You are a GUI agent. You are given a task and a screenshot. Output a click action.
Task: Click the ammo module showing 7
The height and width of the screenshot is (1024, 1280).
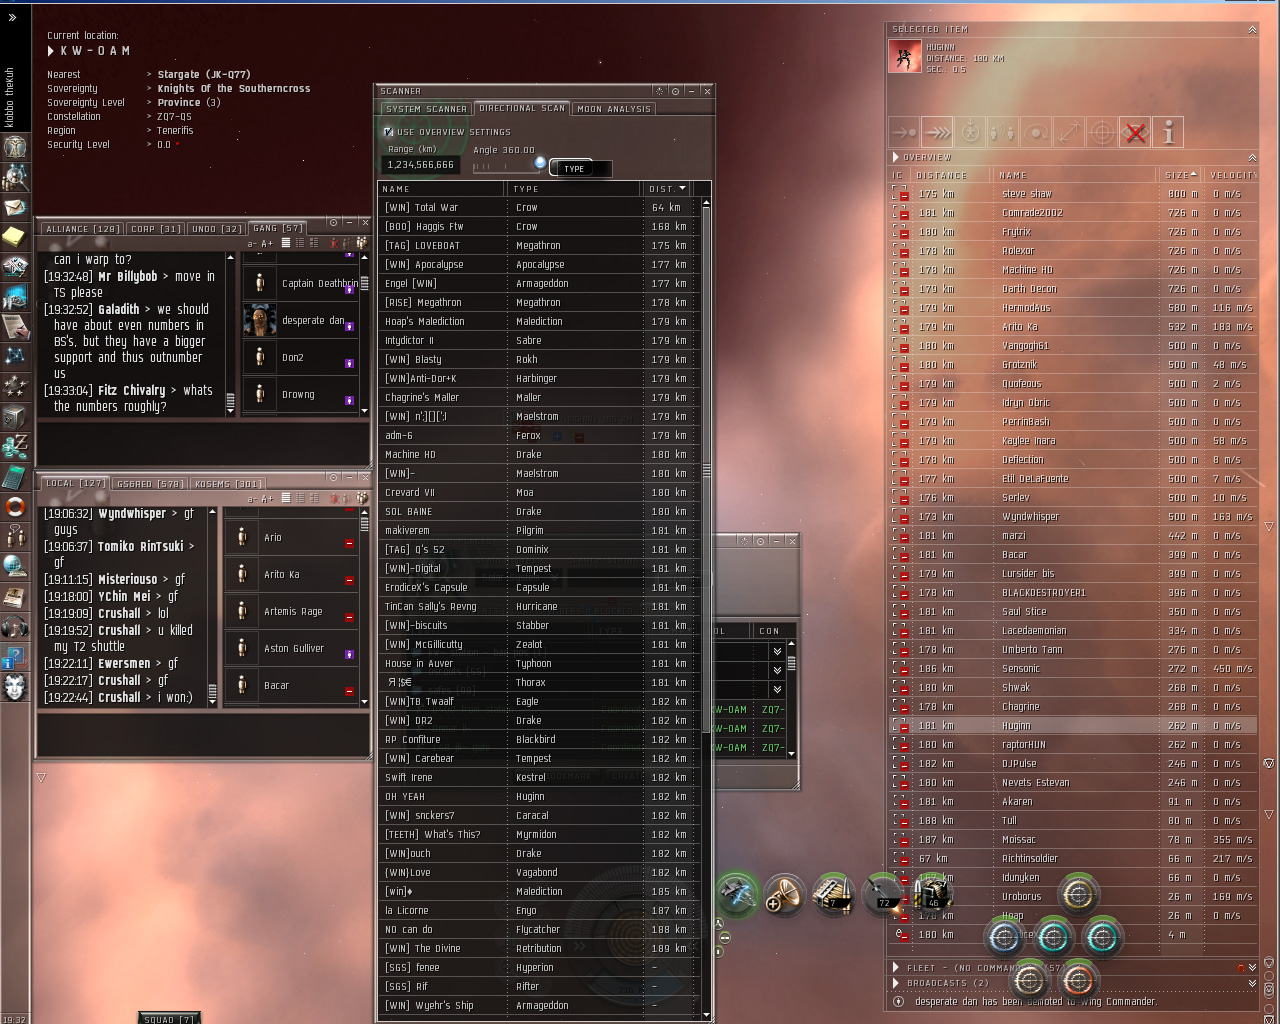(x=832, y=895)
